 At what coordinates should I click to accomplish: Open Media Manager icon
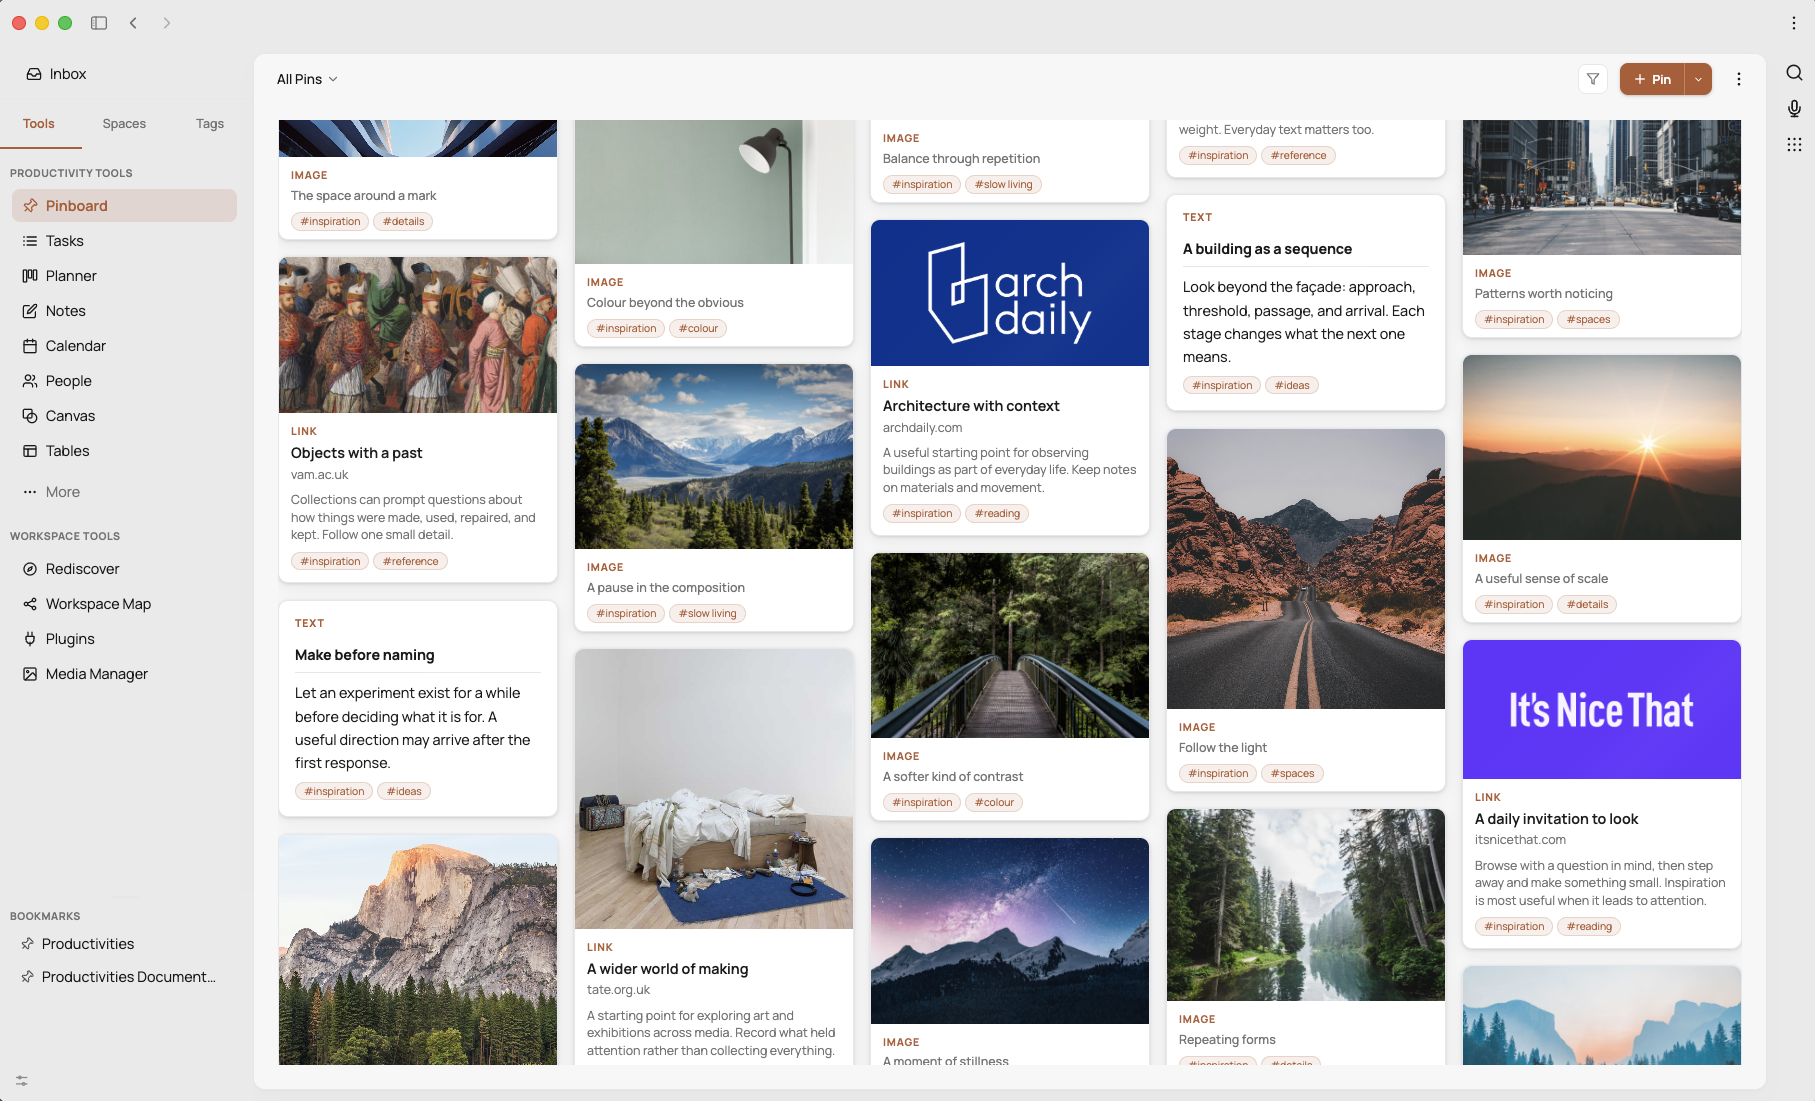point(30,674)
